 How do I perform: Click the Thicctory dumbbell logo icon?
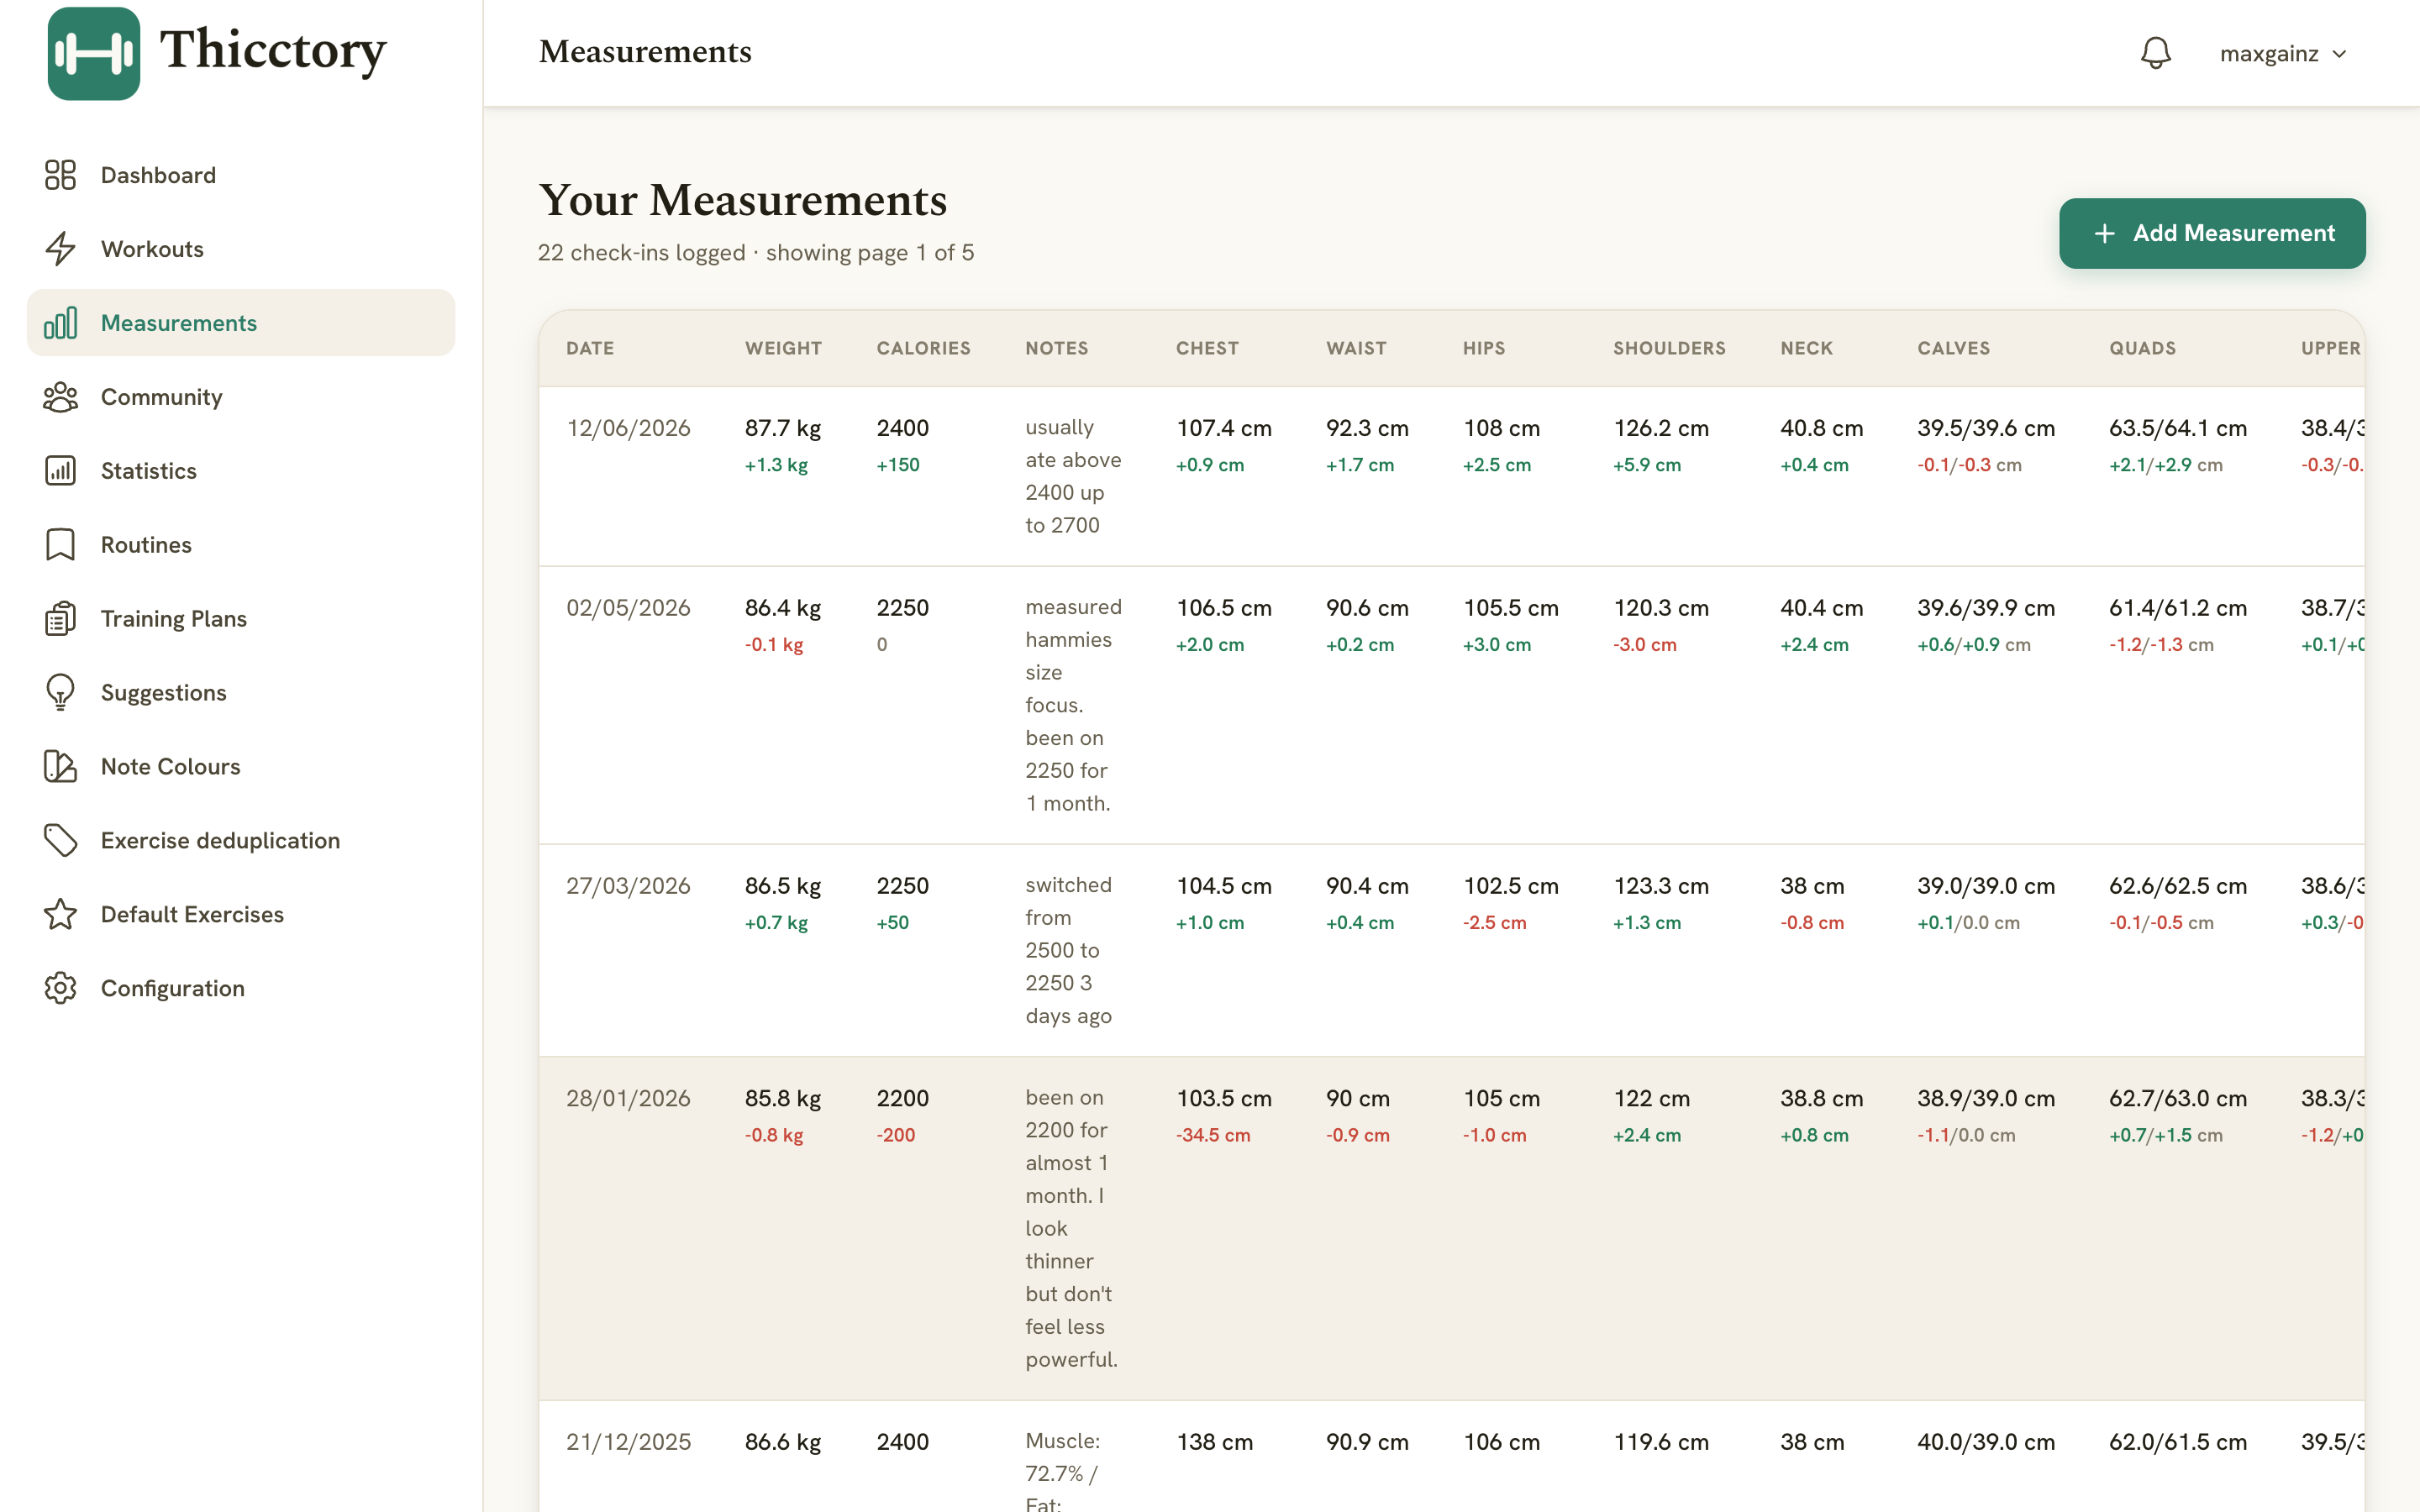coord(94,54)
